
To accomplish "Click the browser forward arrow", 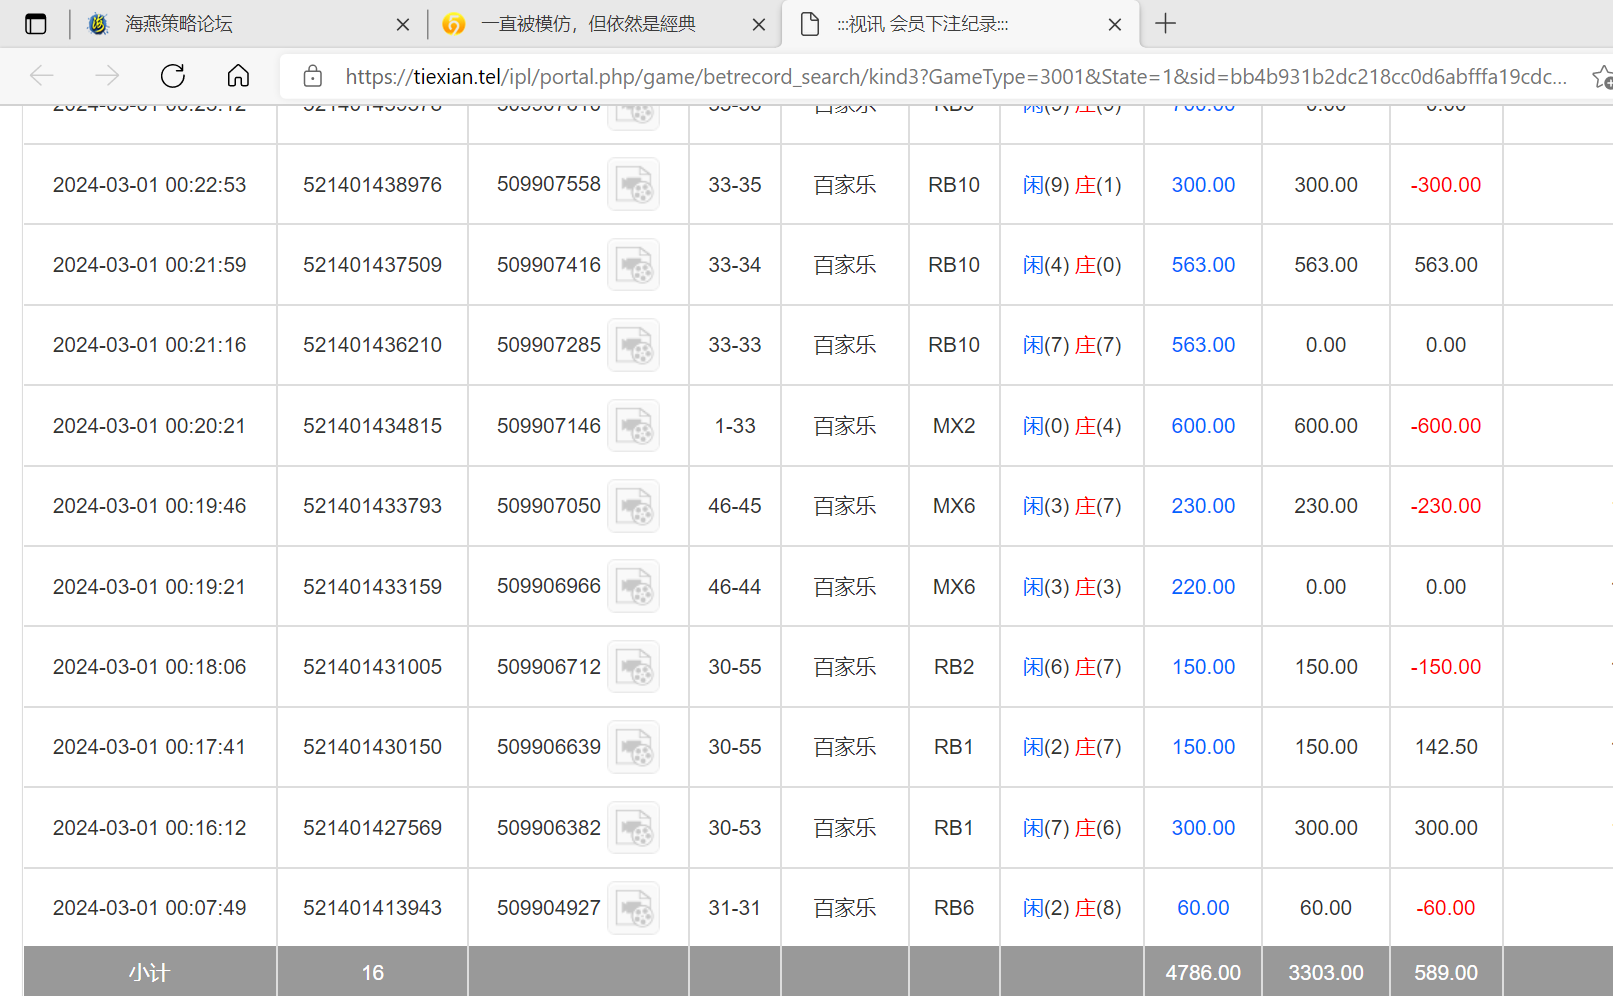I will point(107,76).
